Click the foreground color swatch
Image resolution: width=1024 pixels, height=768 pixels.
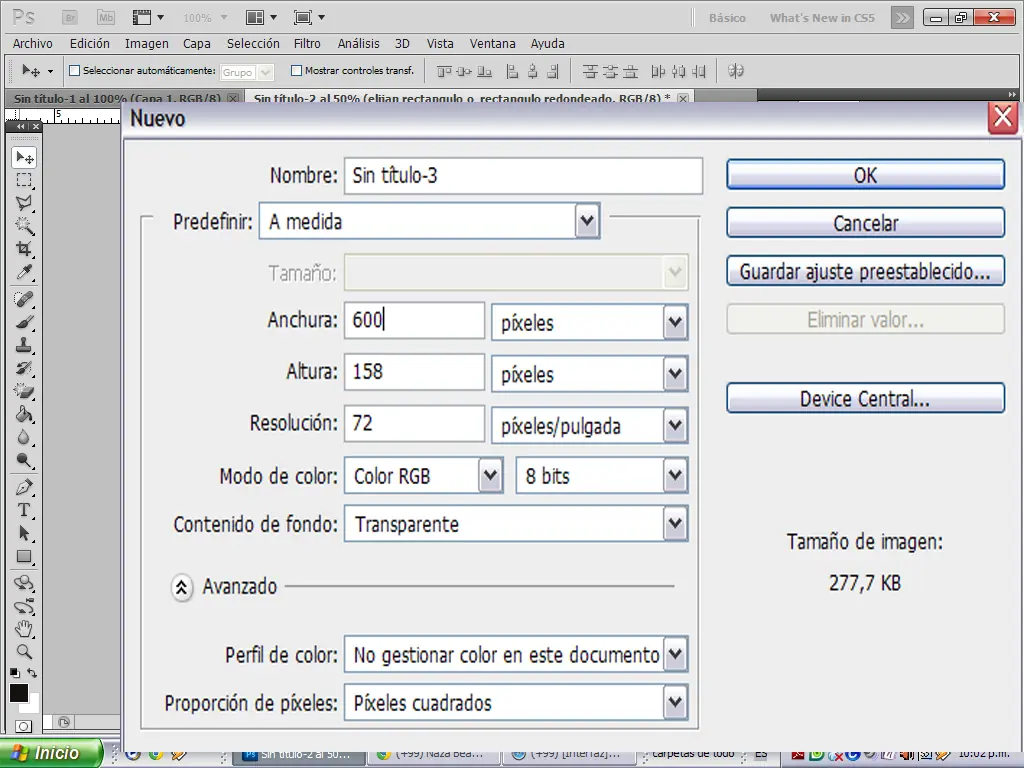tap(18, 693)
